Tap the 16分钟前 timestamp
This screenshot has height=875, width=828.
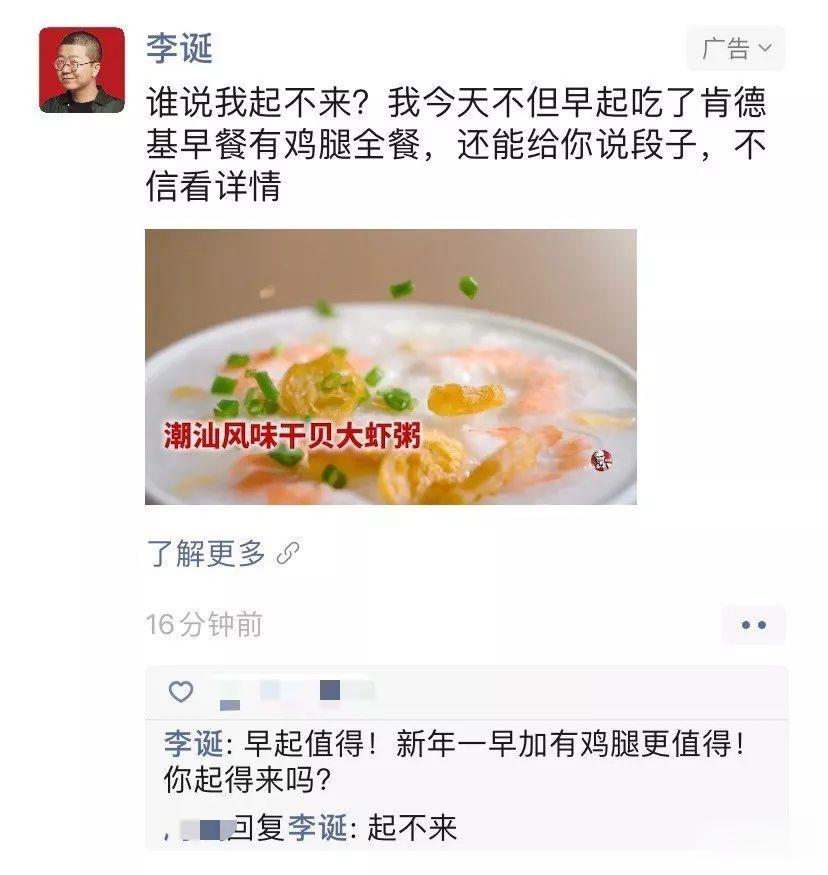tap(204, 624)
